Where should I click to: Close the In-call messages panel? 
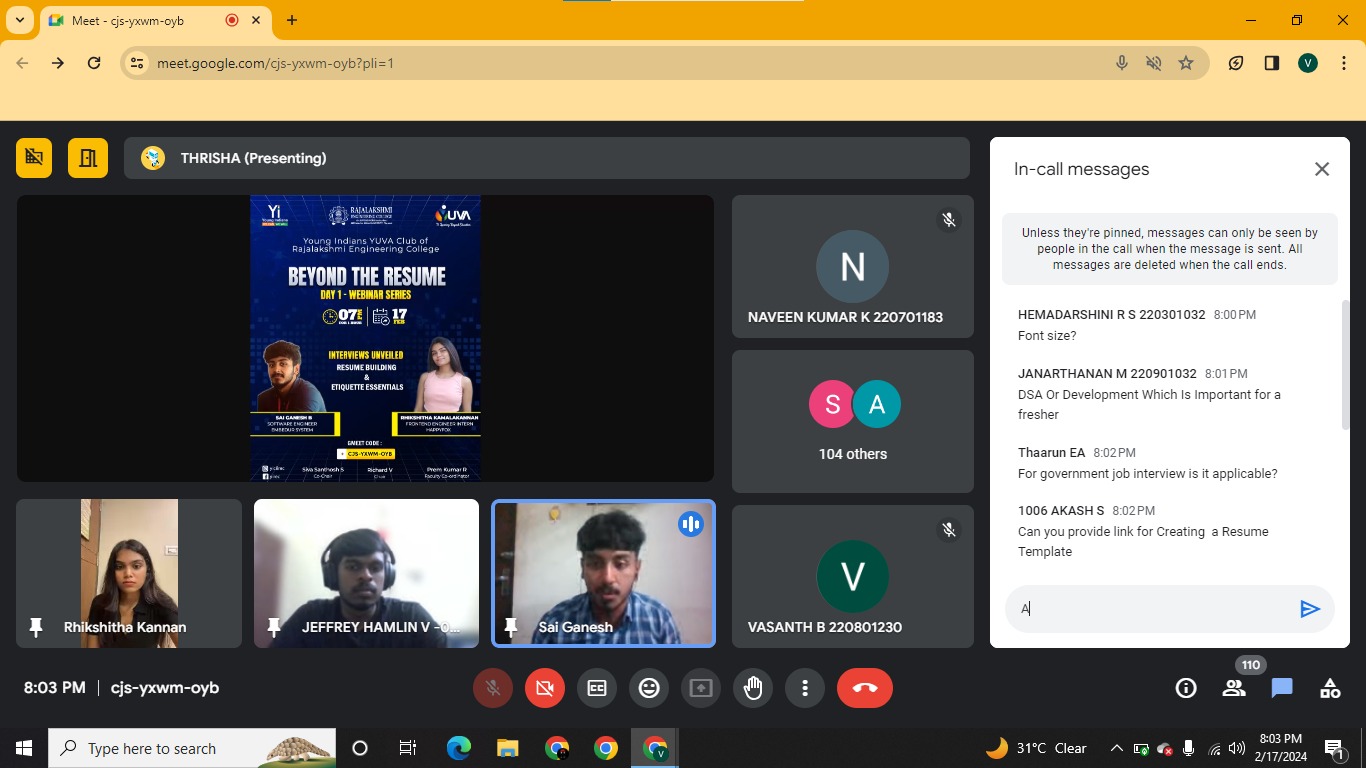pos(1322,169)
